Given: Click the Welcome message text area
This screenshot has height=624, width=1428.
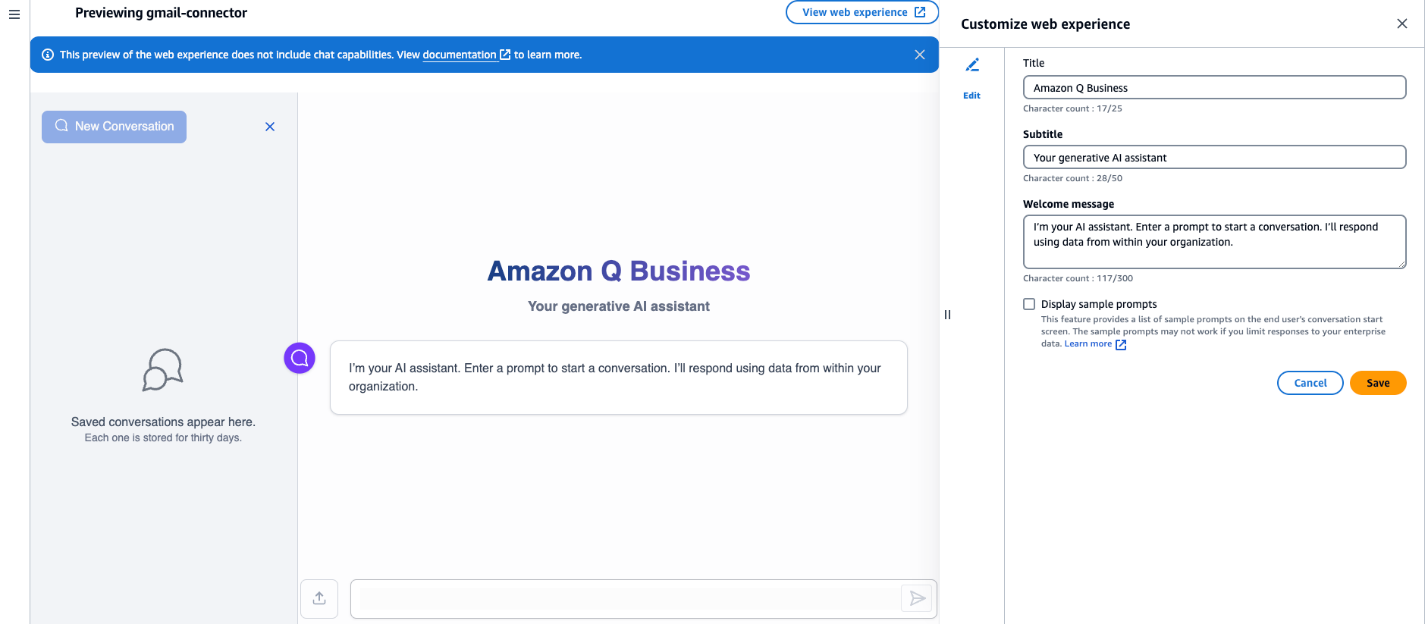Looking at the screenshot, I should click(x=1215, y=242).
